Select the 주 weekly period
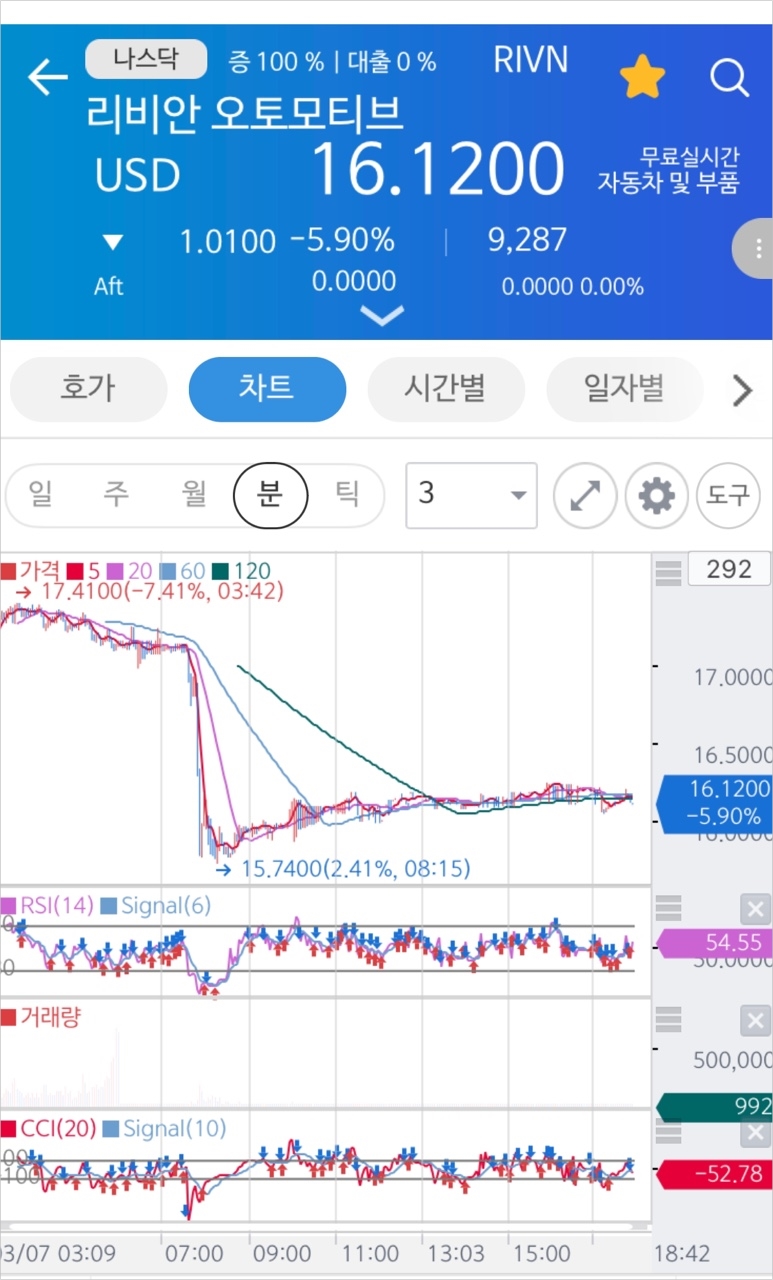Viewport: 773px width, 1280px height. [117, 494]
